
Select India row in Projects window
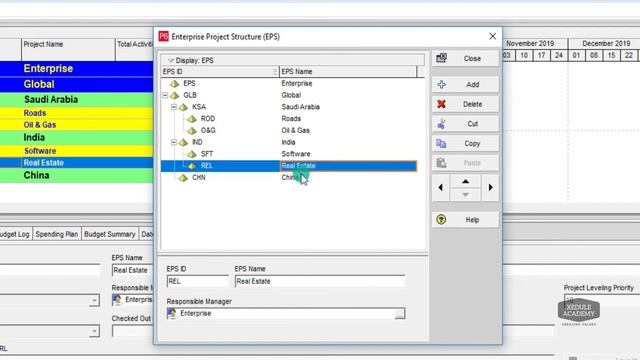(x=76, y=138)
